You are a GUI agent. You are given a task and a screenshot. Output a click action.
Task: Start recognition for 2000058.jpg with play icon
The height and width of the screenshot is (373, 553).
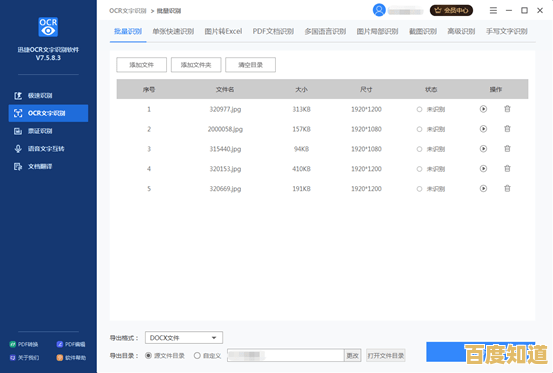click(x=483, y=129)
